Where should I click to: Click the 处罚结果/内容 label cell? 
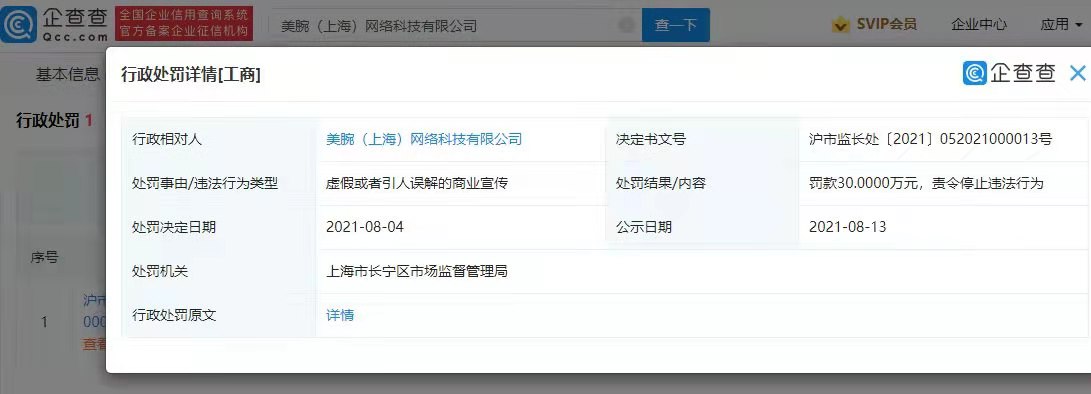point(702,183)
